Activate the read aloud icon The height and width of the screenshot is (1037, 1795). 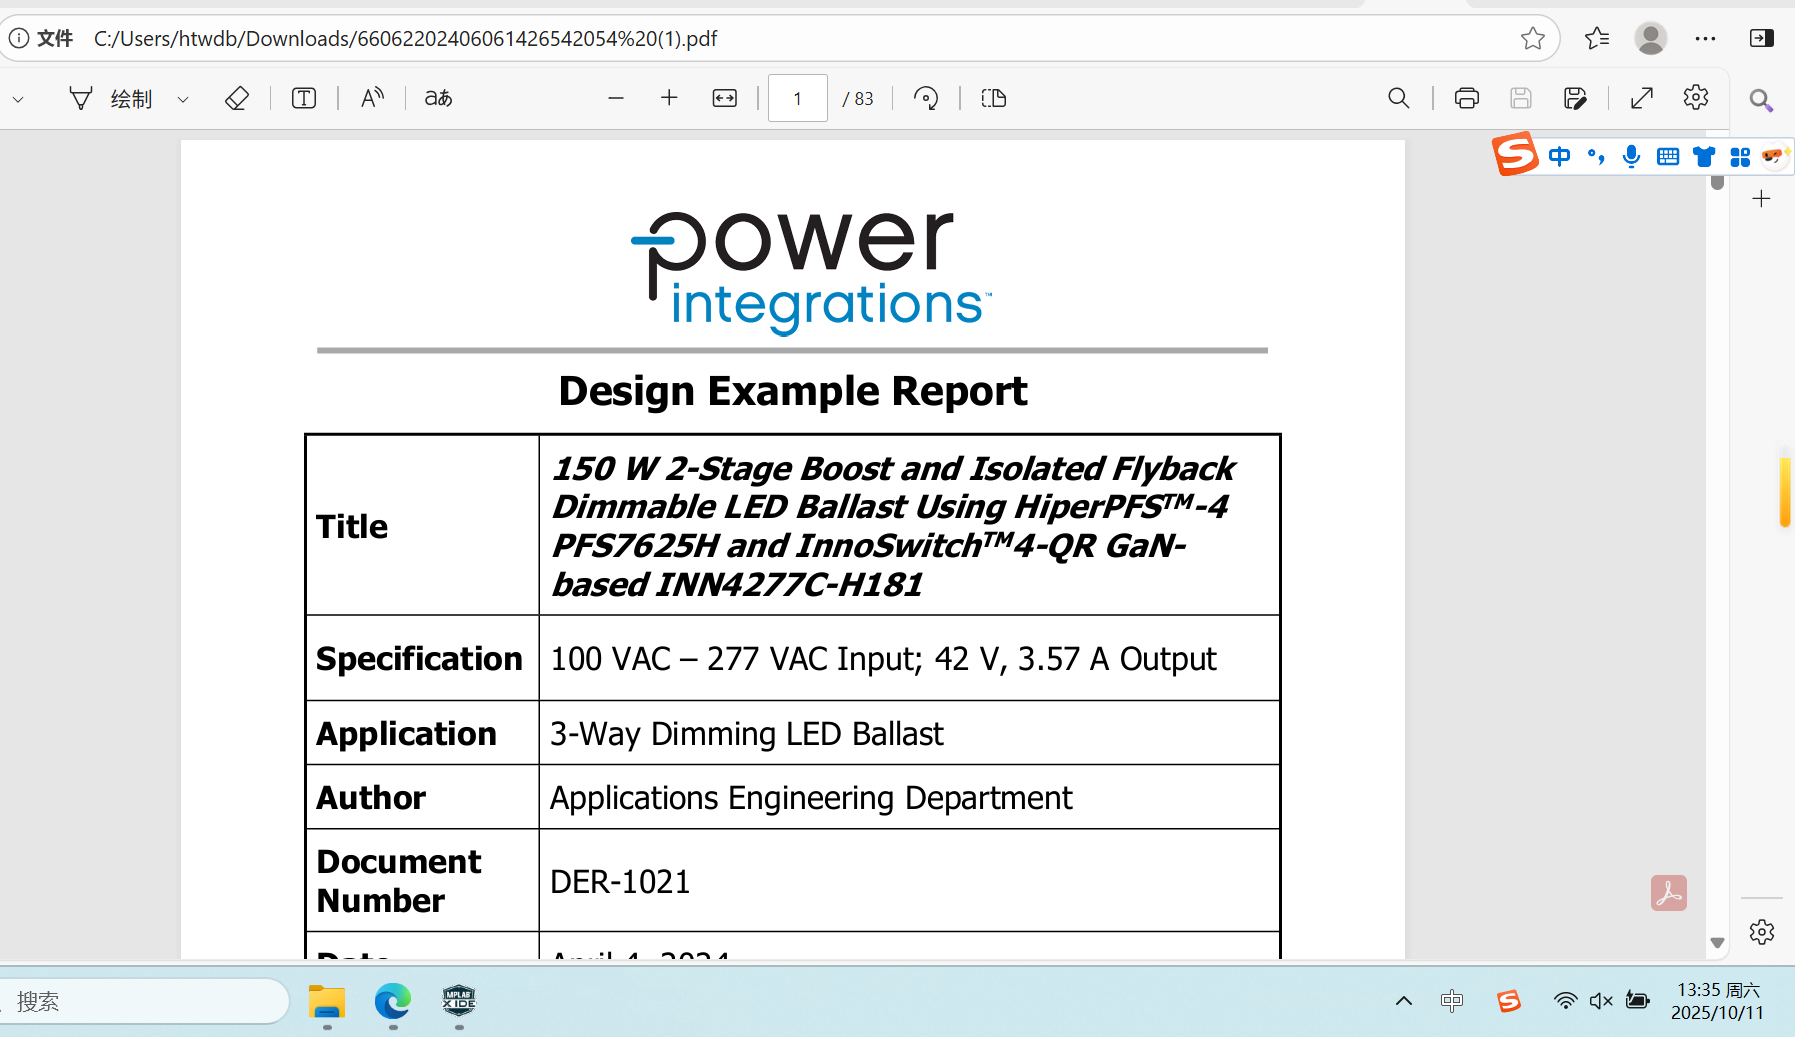(x=372, y=98)
